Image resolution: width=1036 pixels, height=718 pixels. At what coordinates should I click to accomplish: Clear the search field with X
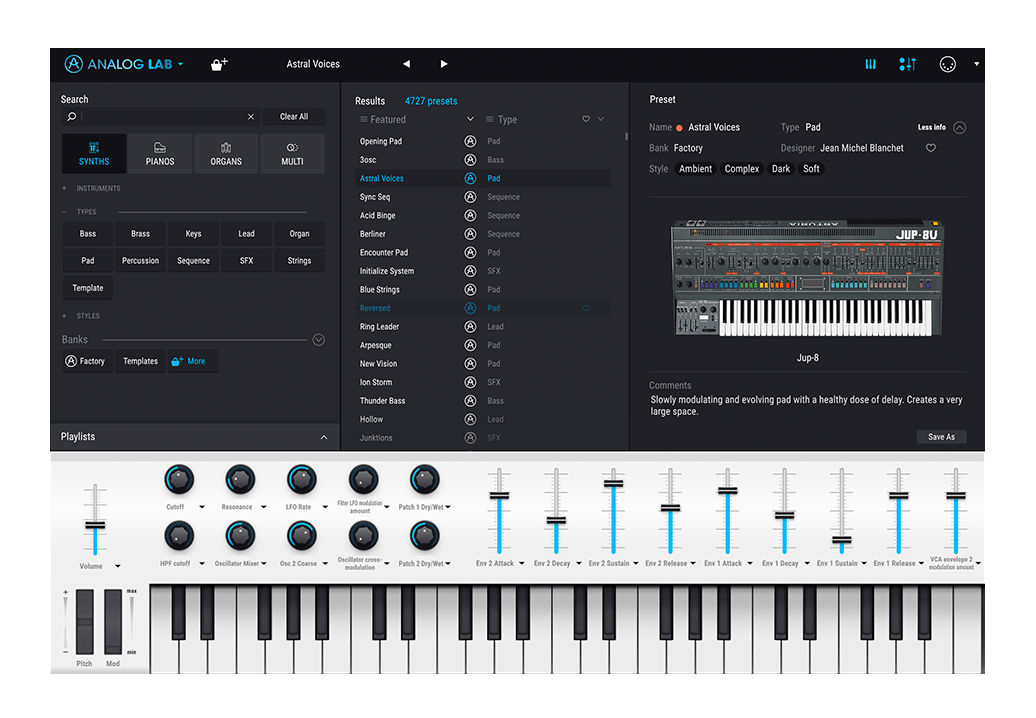[251, 117]
